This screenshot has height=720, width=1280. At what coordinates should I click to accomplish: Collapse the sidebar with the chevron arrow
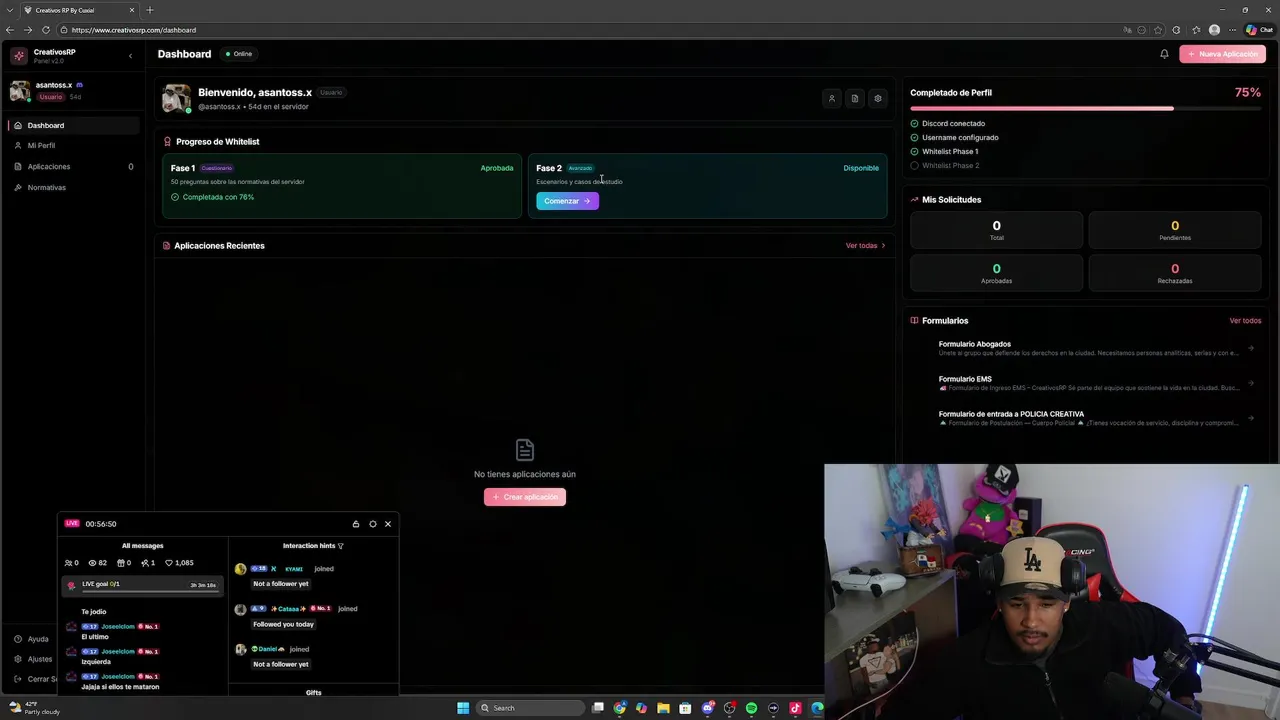(x=130, y=56)
